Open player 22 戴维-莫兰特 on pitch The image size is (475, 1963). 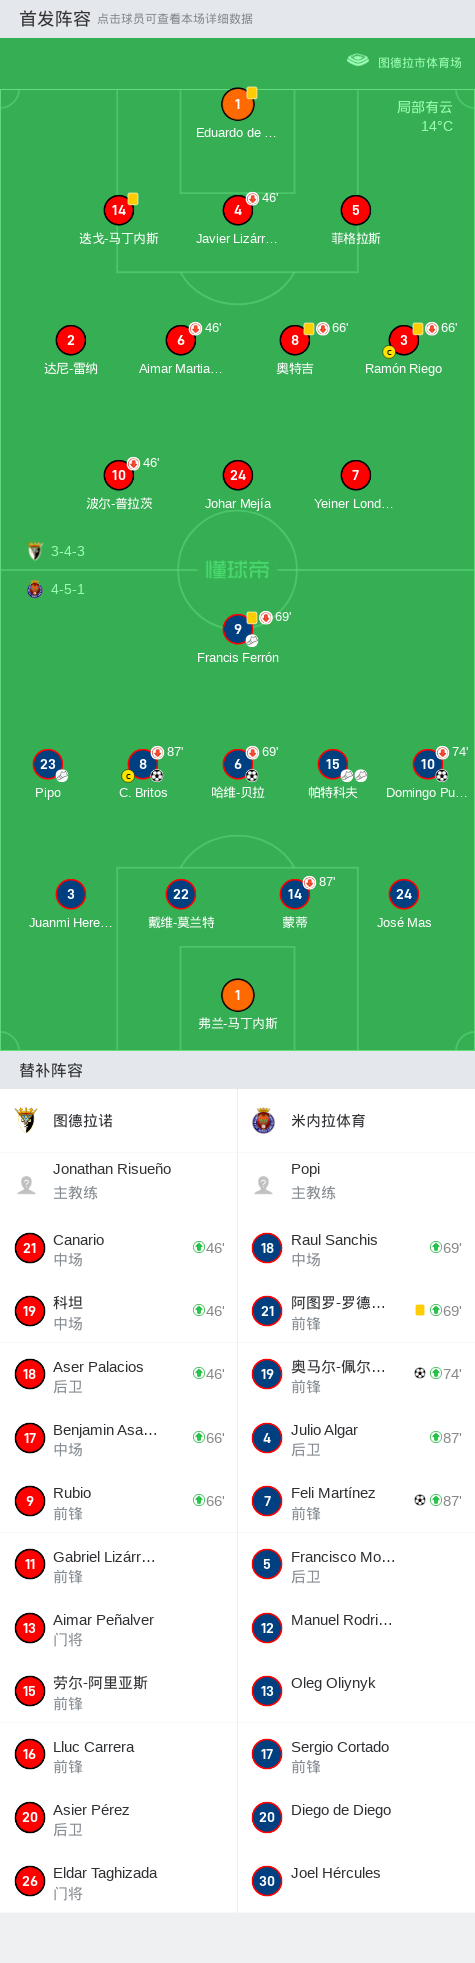click(180, 894)
